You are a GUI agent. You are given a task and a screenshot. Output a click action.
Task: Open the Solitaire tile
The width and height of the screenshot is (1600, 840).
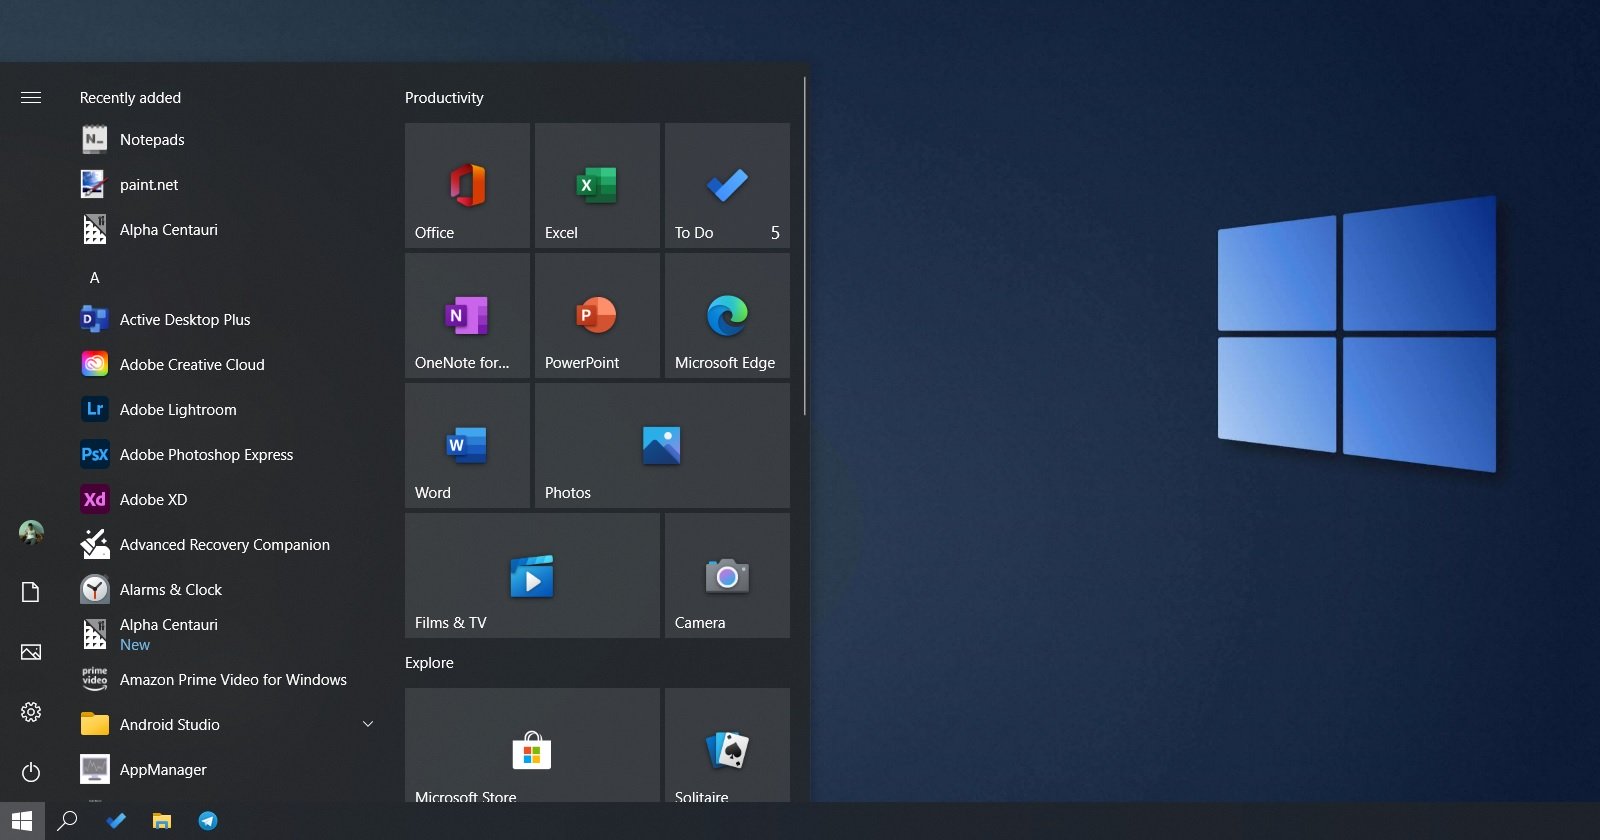(x=727, y=745)
